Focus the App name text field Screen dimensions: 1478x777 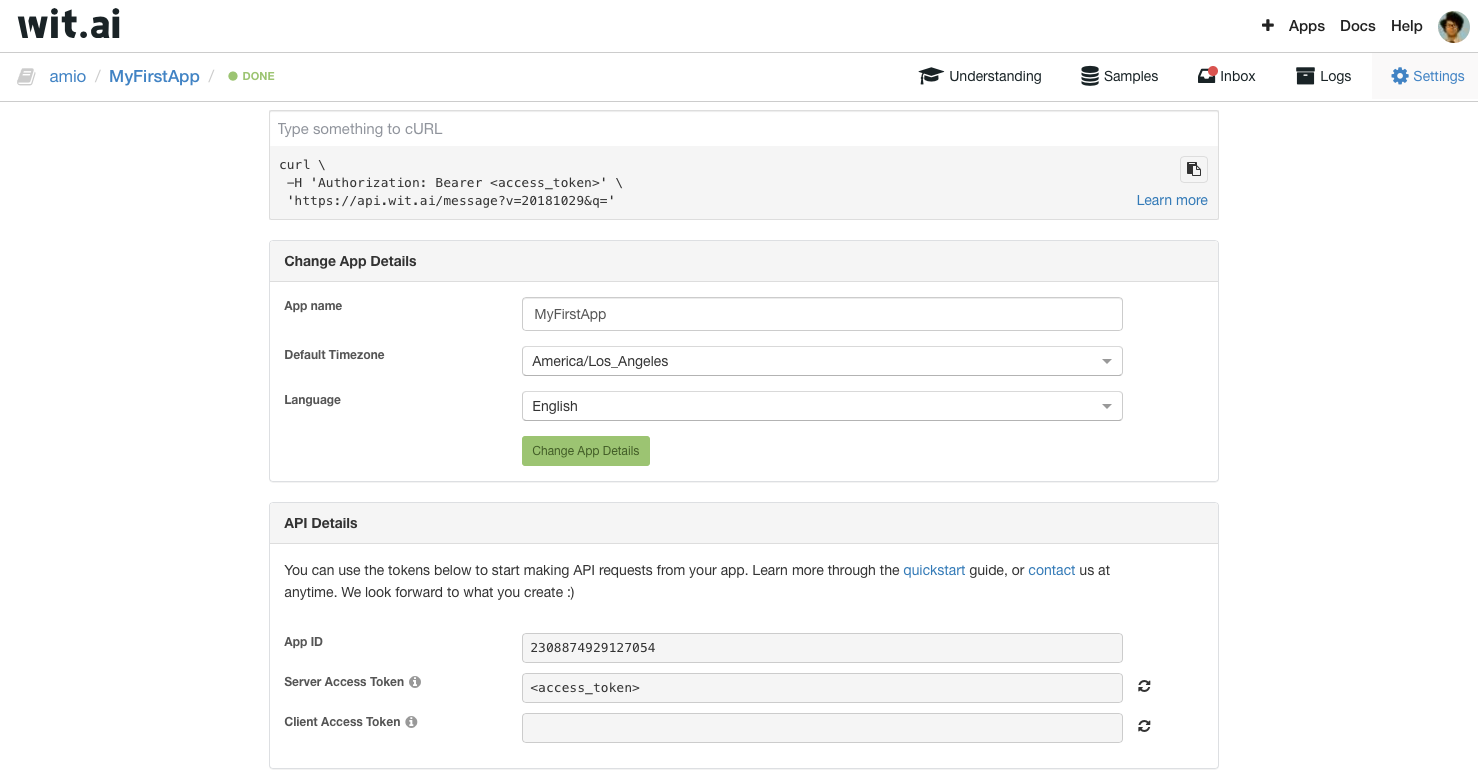[821, 314]
